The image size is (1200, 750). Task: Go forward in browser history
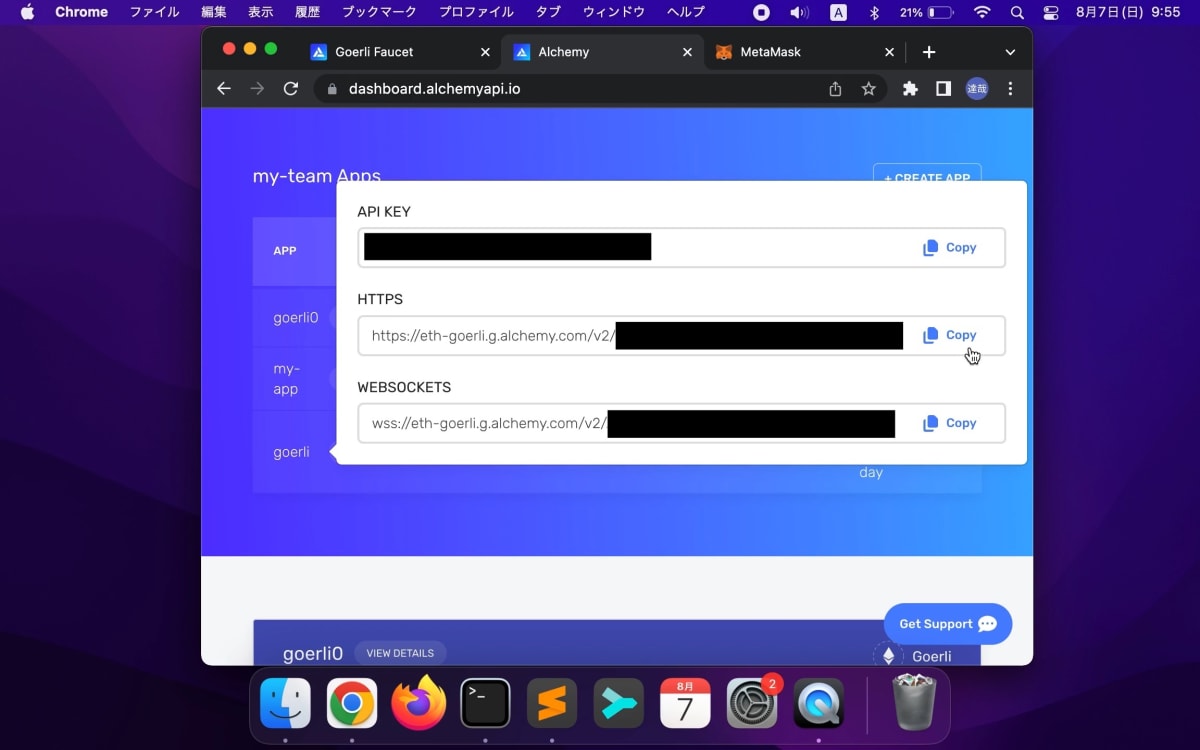[x=257, y=89]
